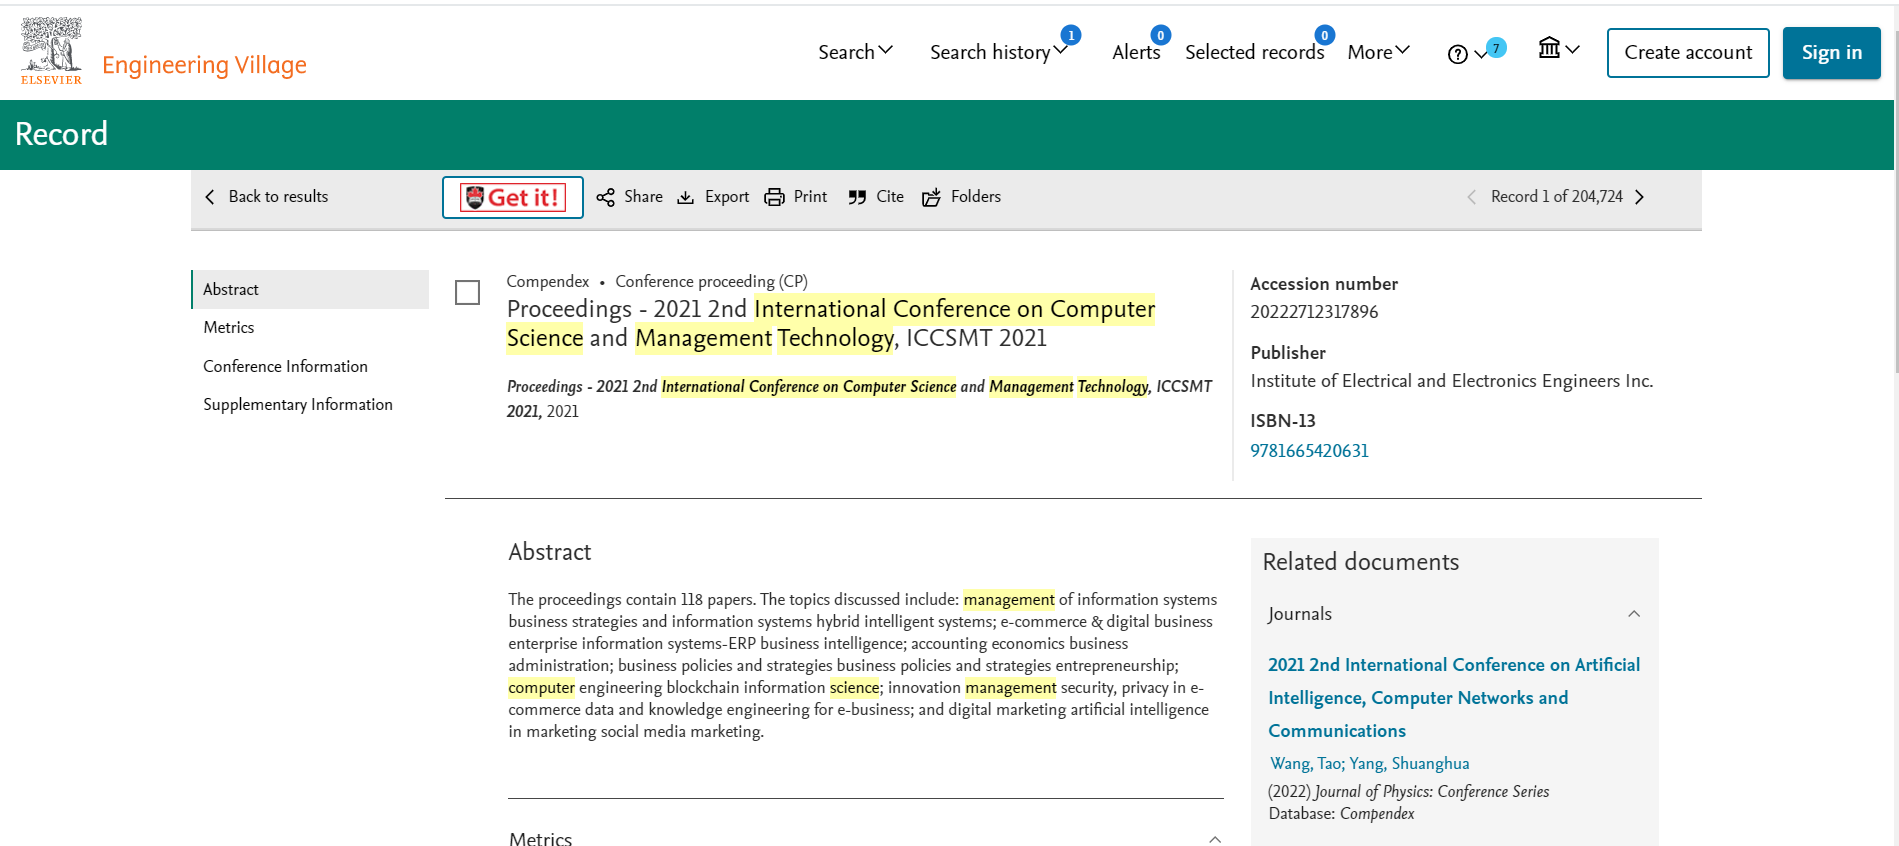Open the Search history menu
Viewport: 1899px width, 846px height.
pyautogui.click(x=998, y=52)
